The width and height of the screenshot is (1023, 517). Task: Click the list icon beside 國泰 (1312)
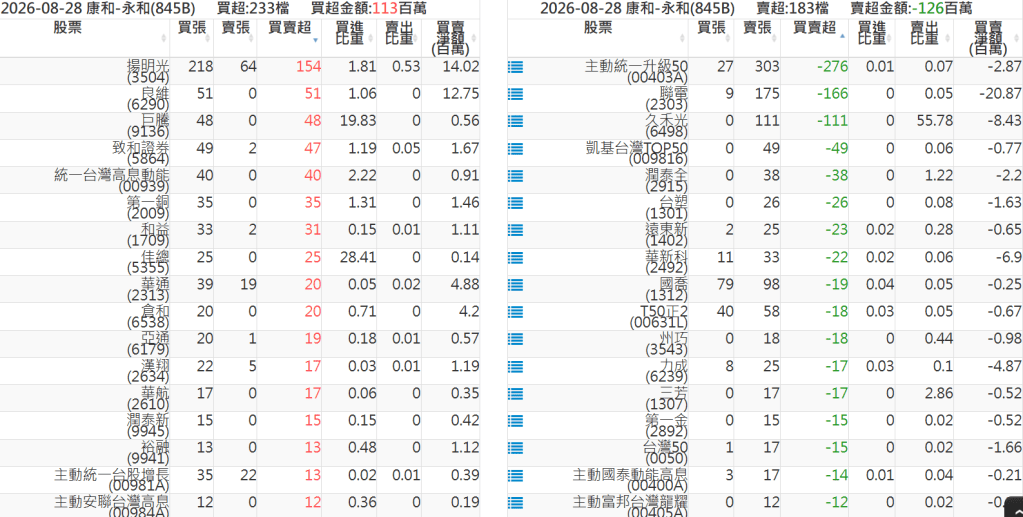point(515,285)
